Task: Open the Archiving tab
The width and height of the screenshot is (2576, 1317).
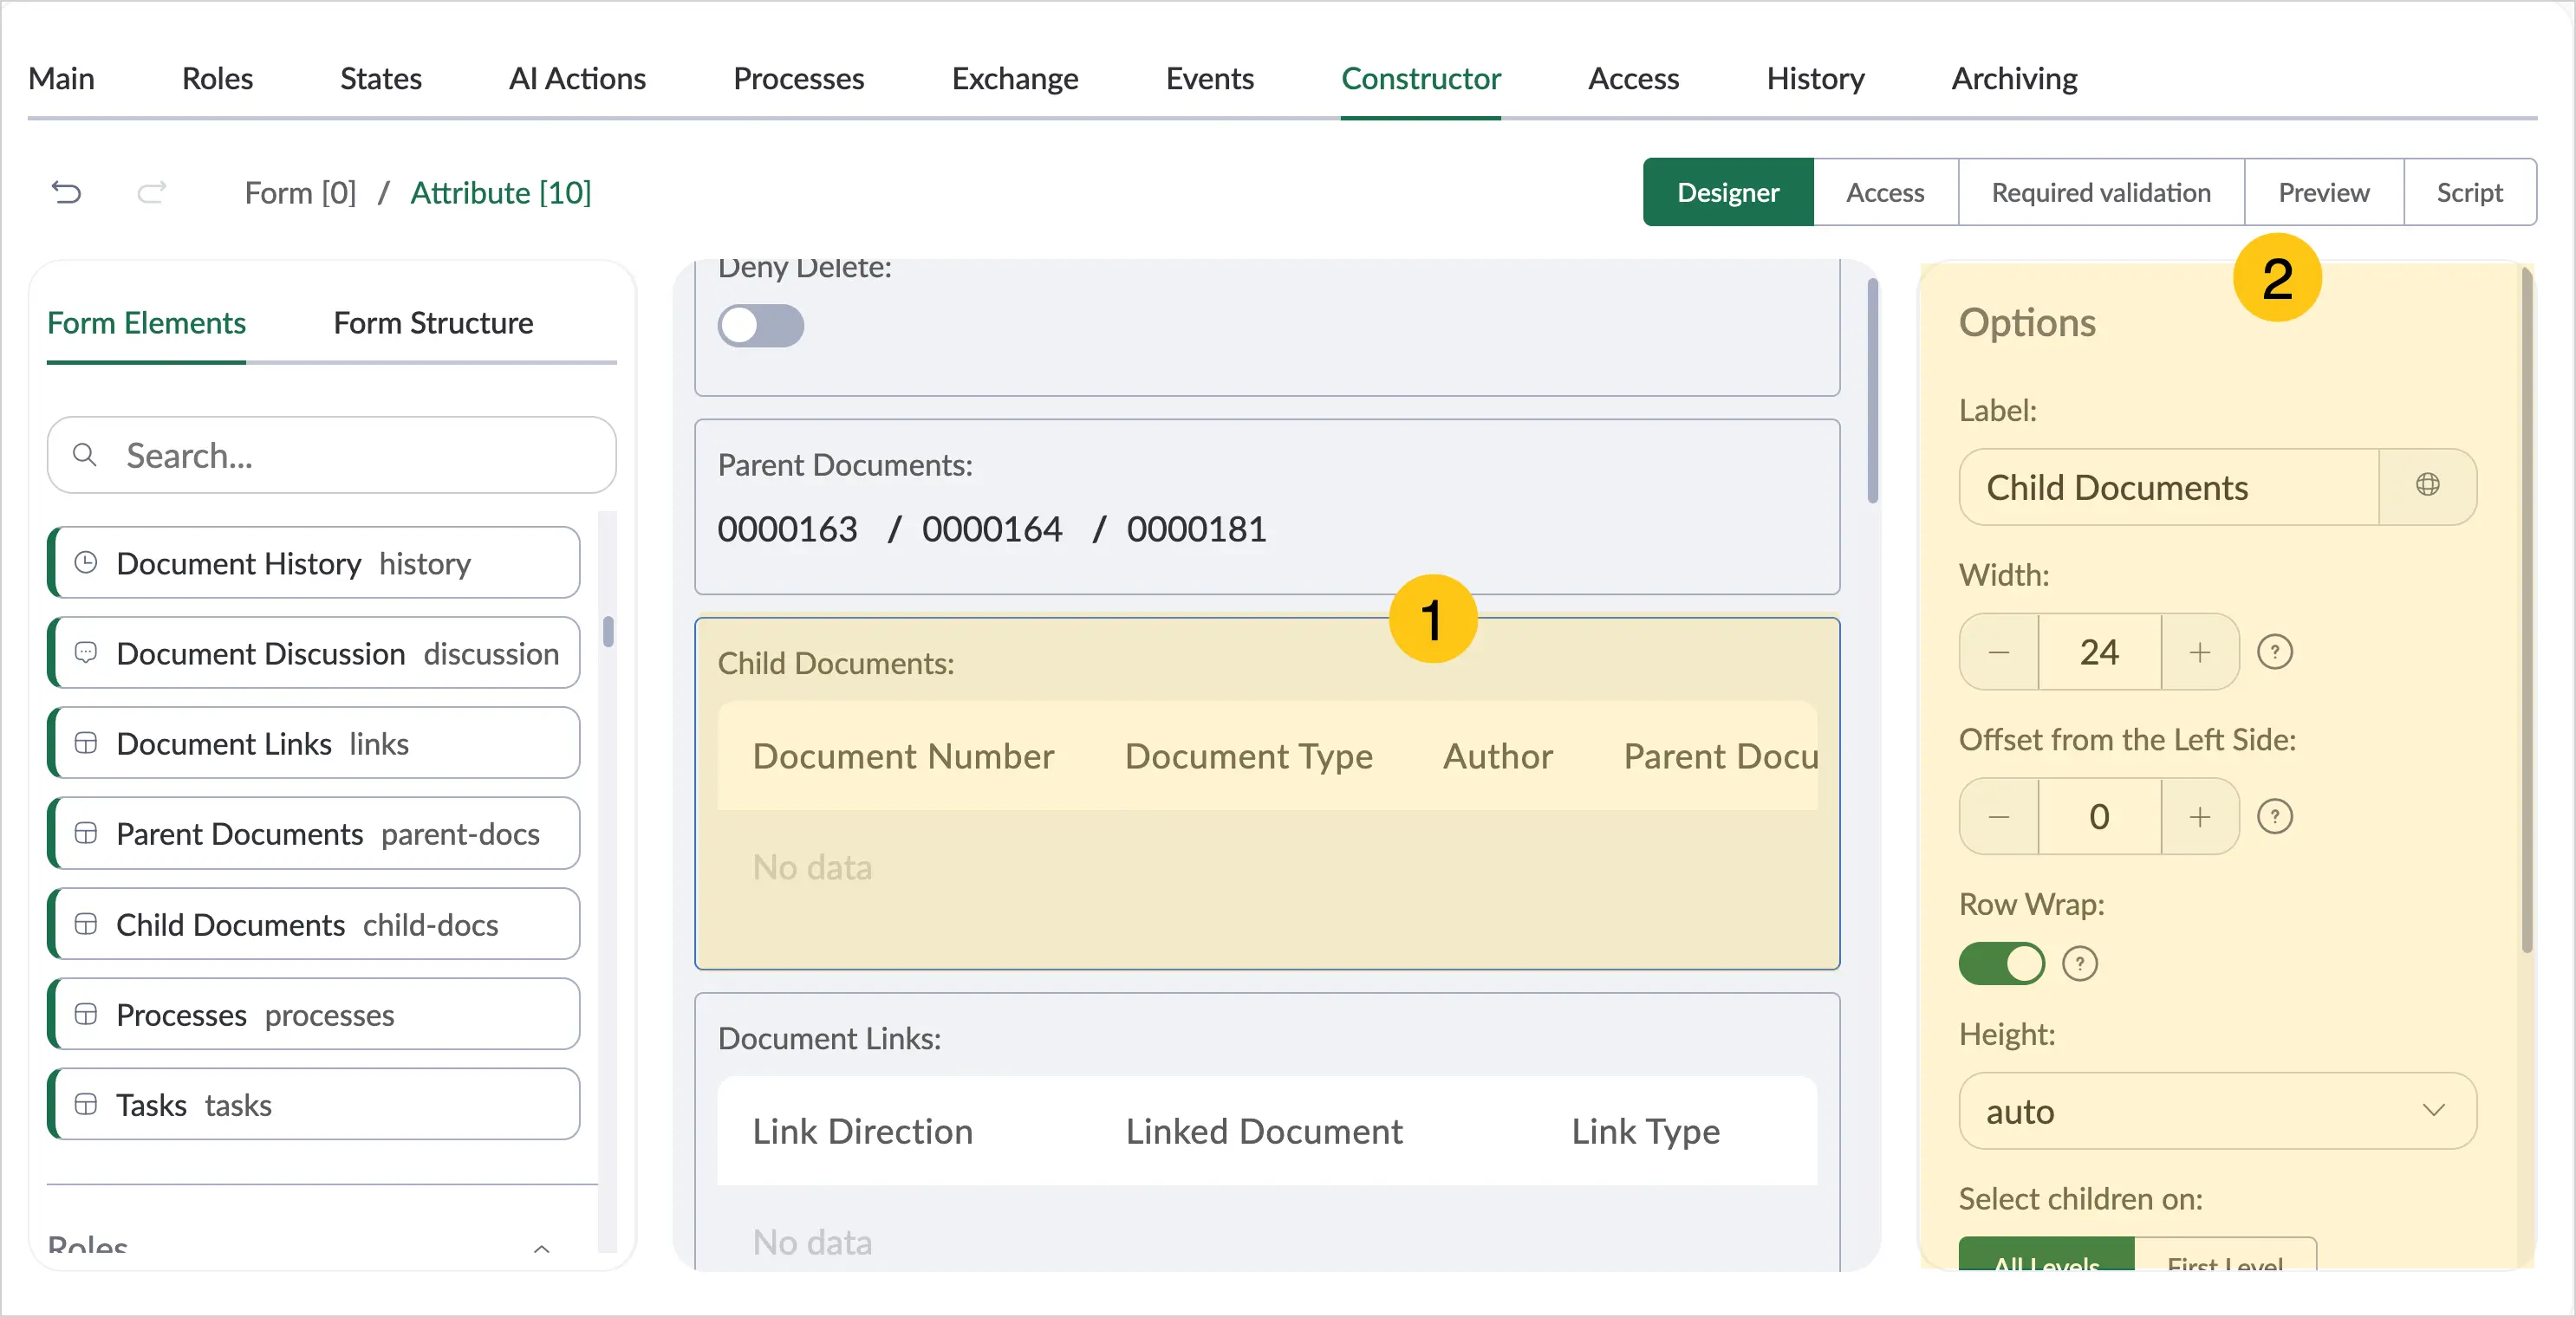Action: coord(2014,78)
